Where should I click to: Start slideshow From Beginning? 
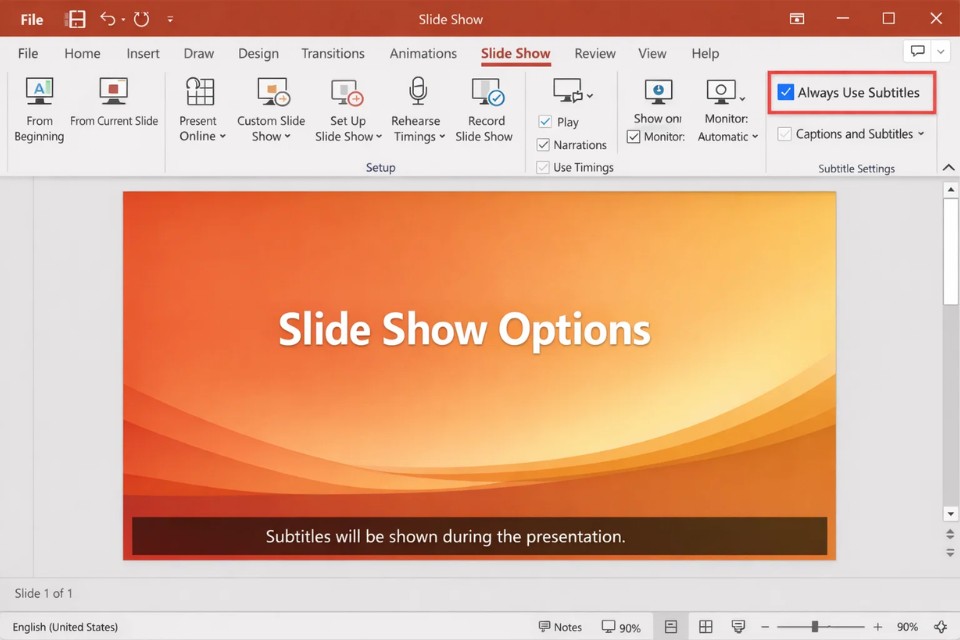(x=39, y=108)
